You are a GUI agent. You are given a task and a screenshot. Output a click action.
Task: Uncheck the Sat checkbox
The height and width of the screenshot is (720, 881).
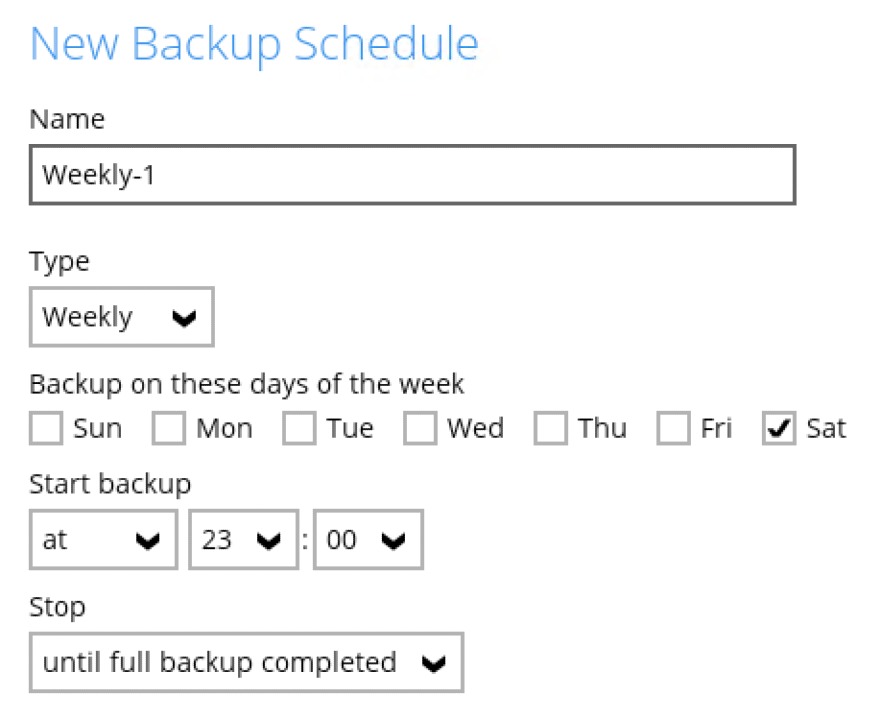(778, 429)
